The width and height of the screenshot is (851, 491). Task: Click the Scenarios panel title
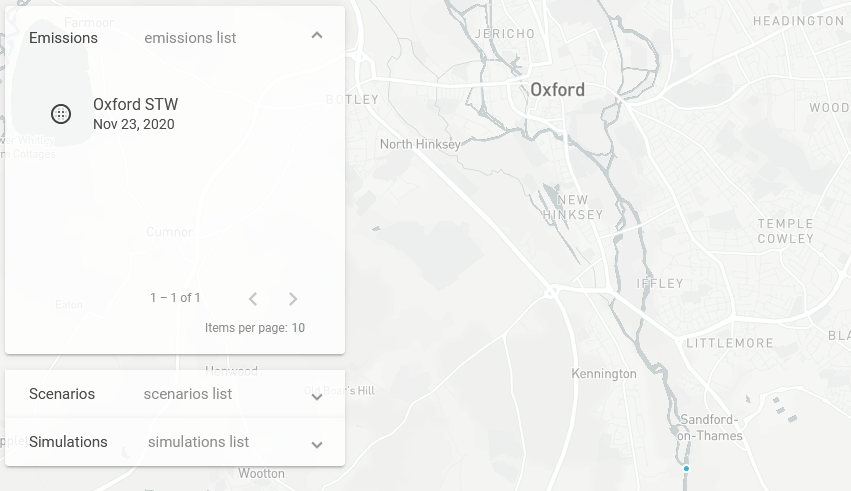[62, 394]
